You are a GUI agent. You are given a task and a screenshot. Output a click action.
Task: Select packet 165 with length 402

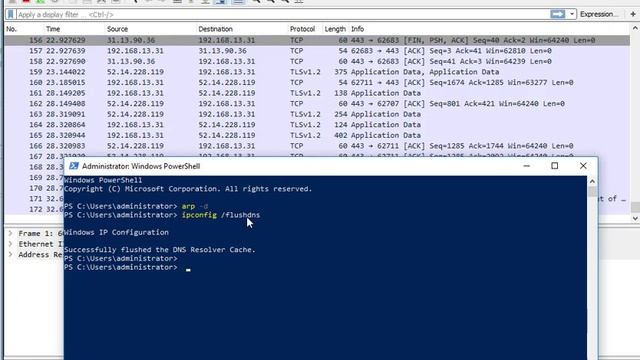[317, 136]
